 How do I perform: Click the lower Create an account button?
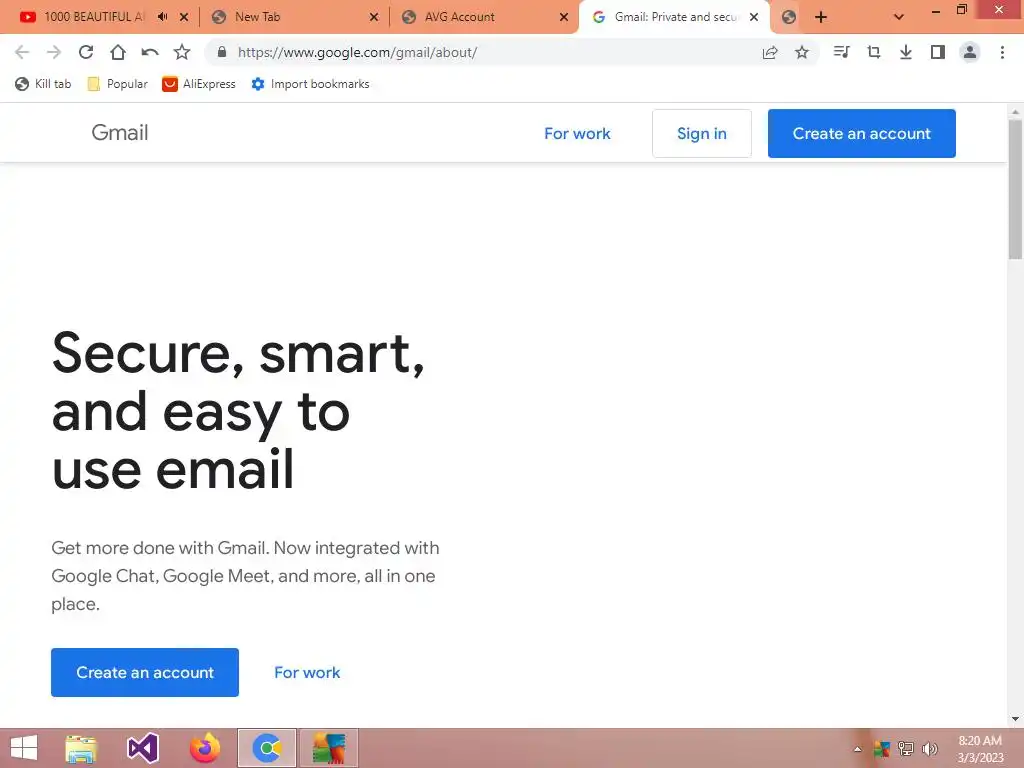tap(145, 672)
